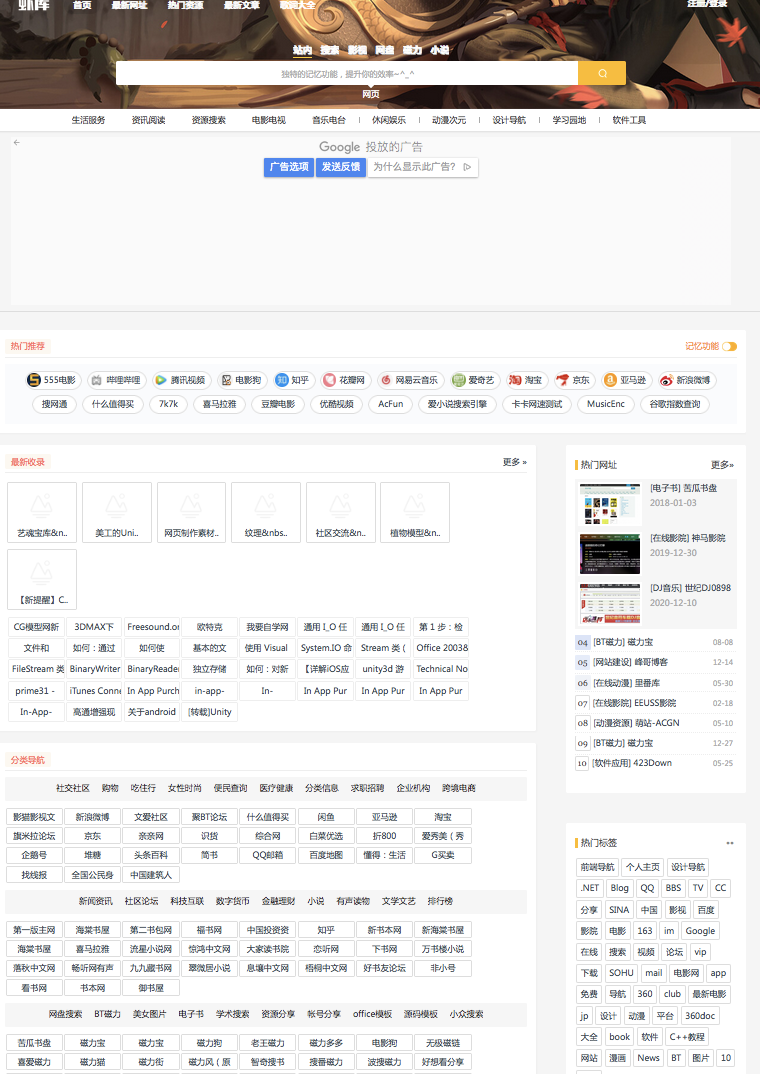Go to 首页 in top navigation
Screen dimensions: 760x1074
(82, 5)
